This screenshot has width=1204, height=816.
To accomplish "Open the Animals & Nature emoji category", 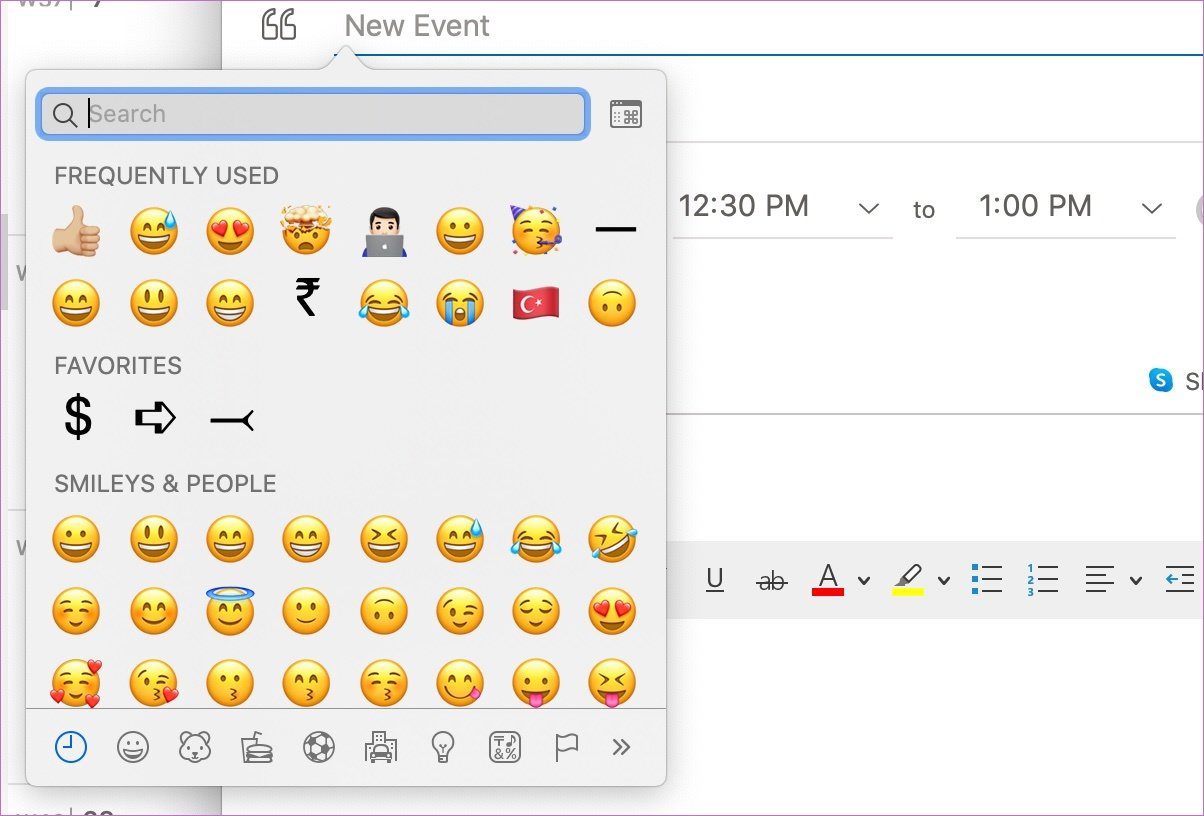I will 195,746.
